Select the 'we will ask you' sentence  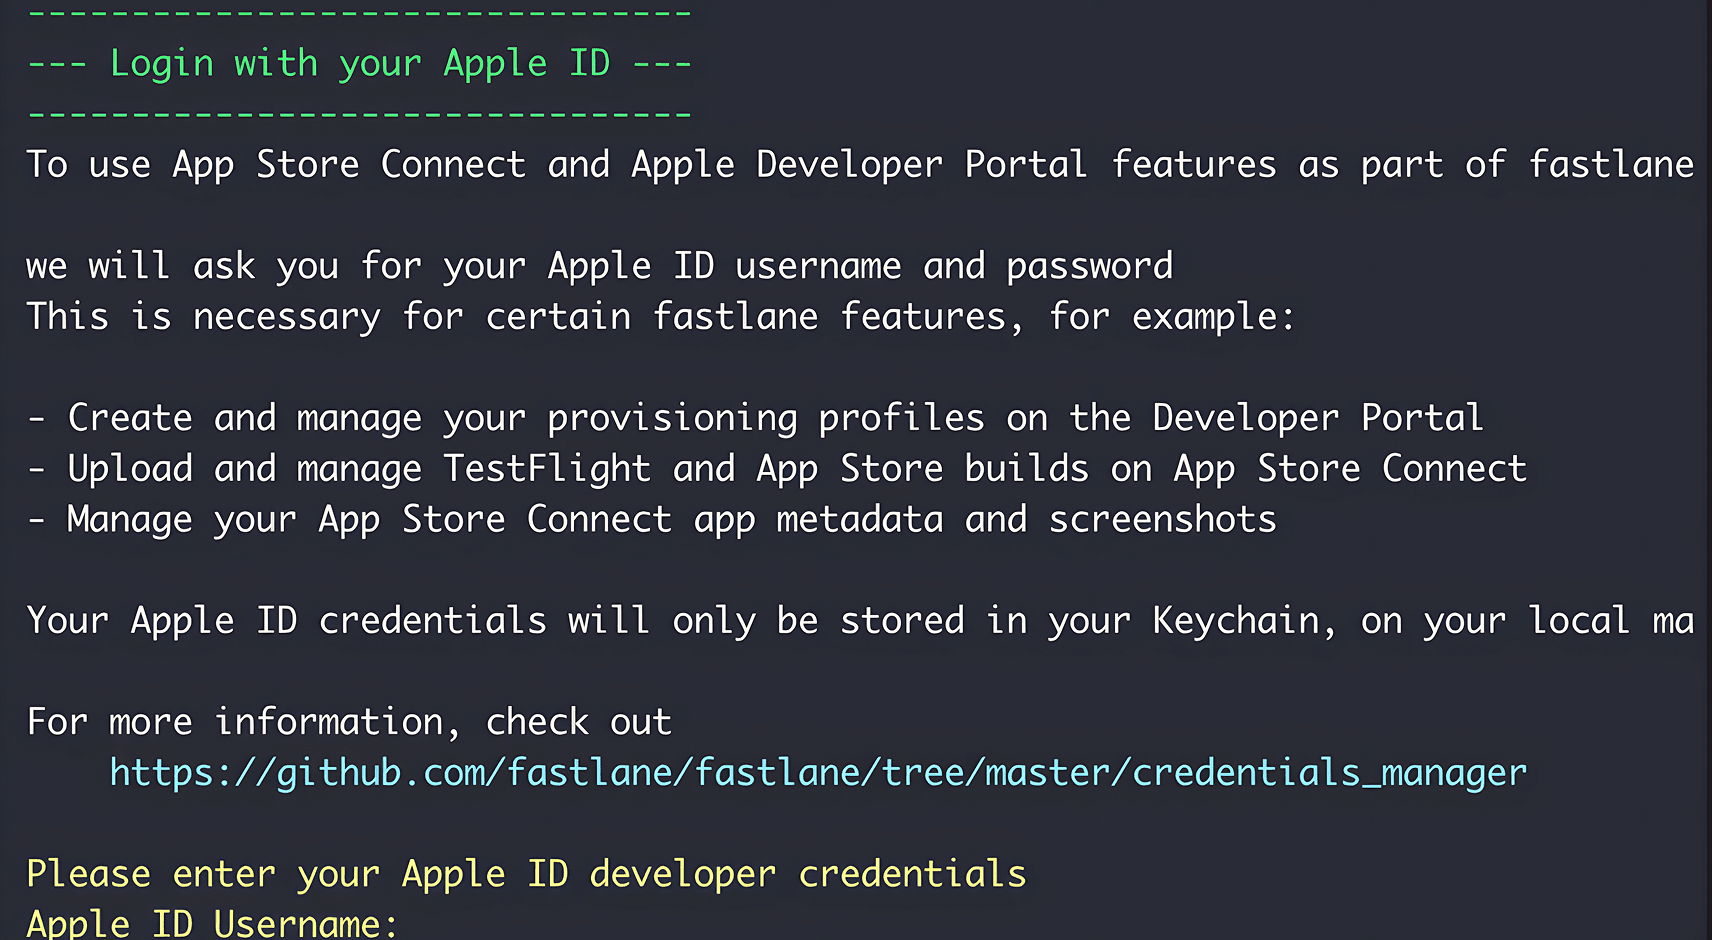600,265
